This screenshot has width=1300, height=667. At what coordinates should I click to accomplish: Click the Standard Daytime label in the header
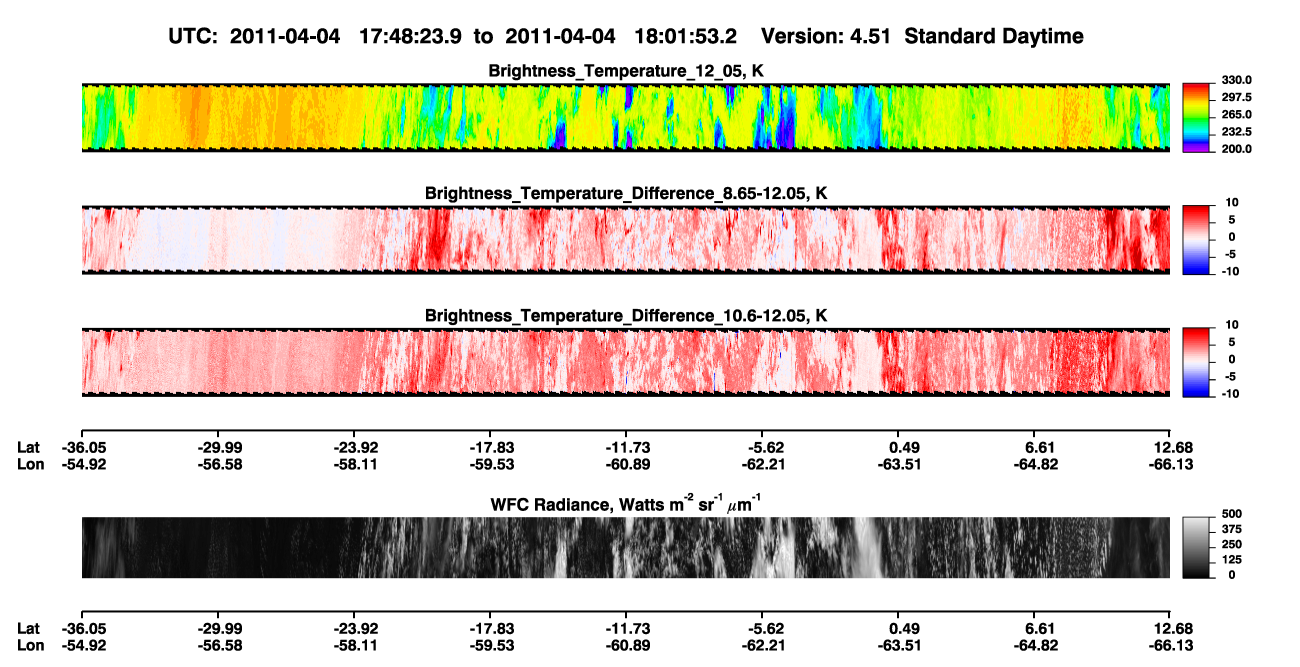coord(993,37)
